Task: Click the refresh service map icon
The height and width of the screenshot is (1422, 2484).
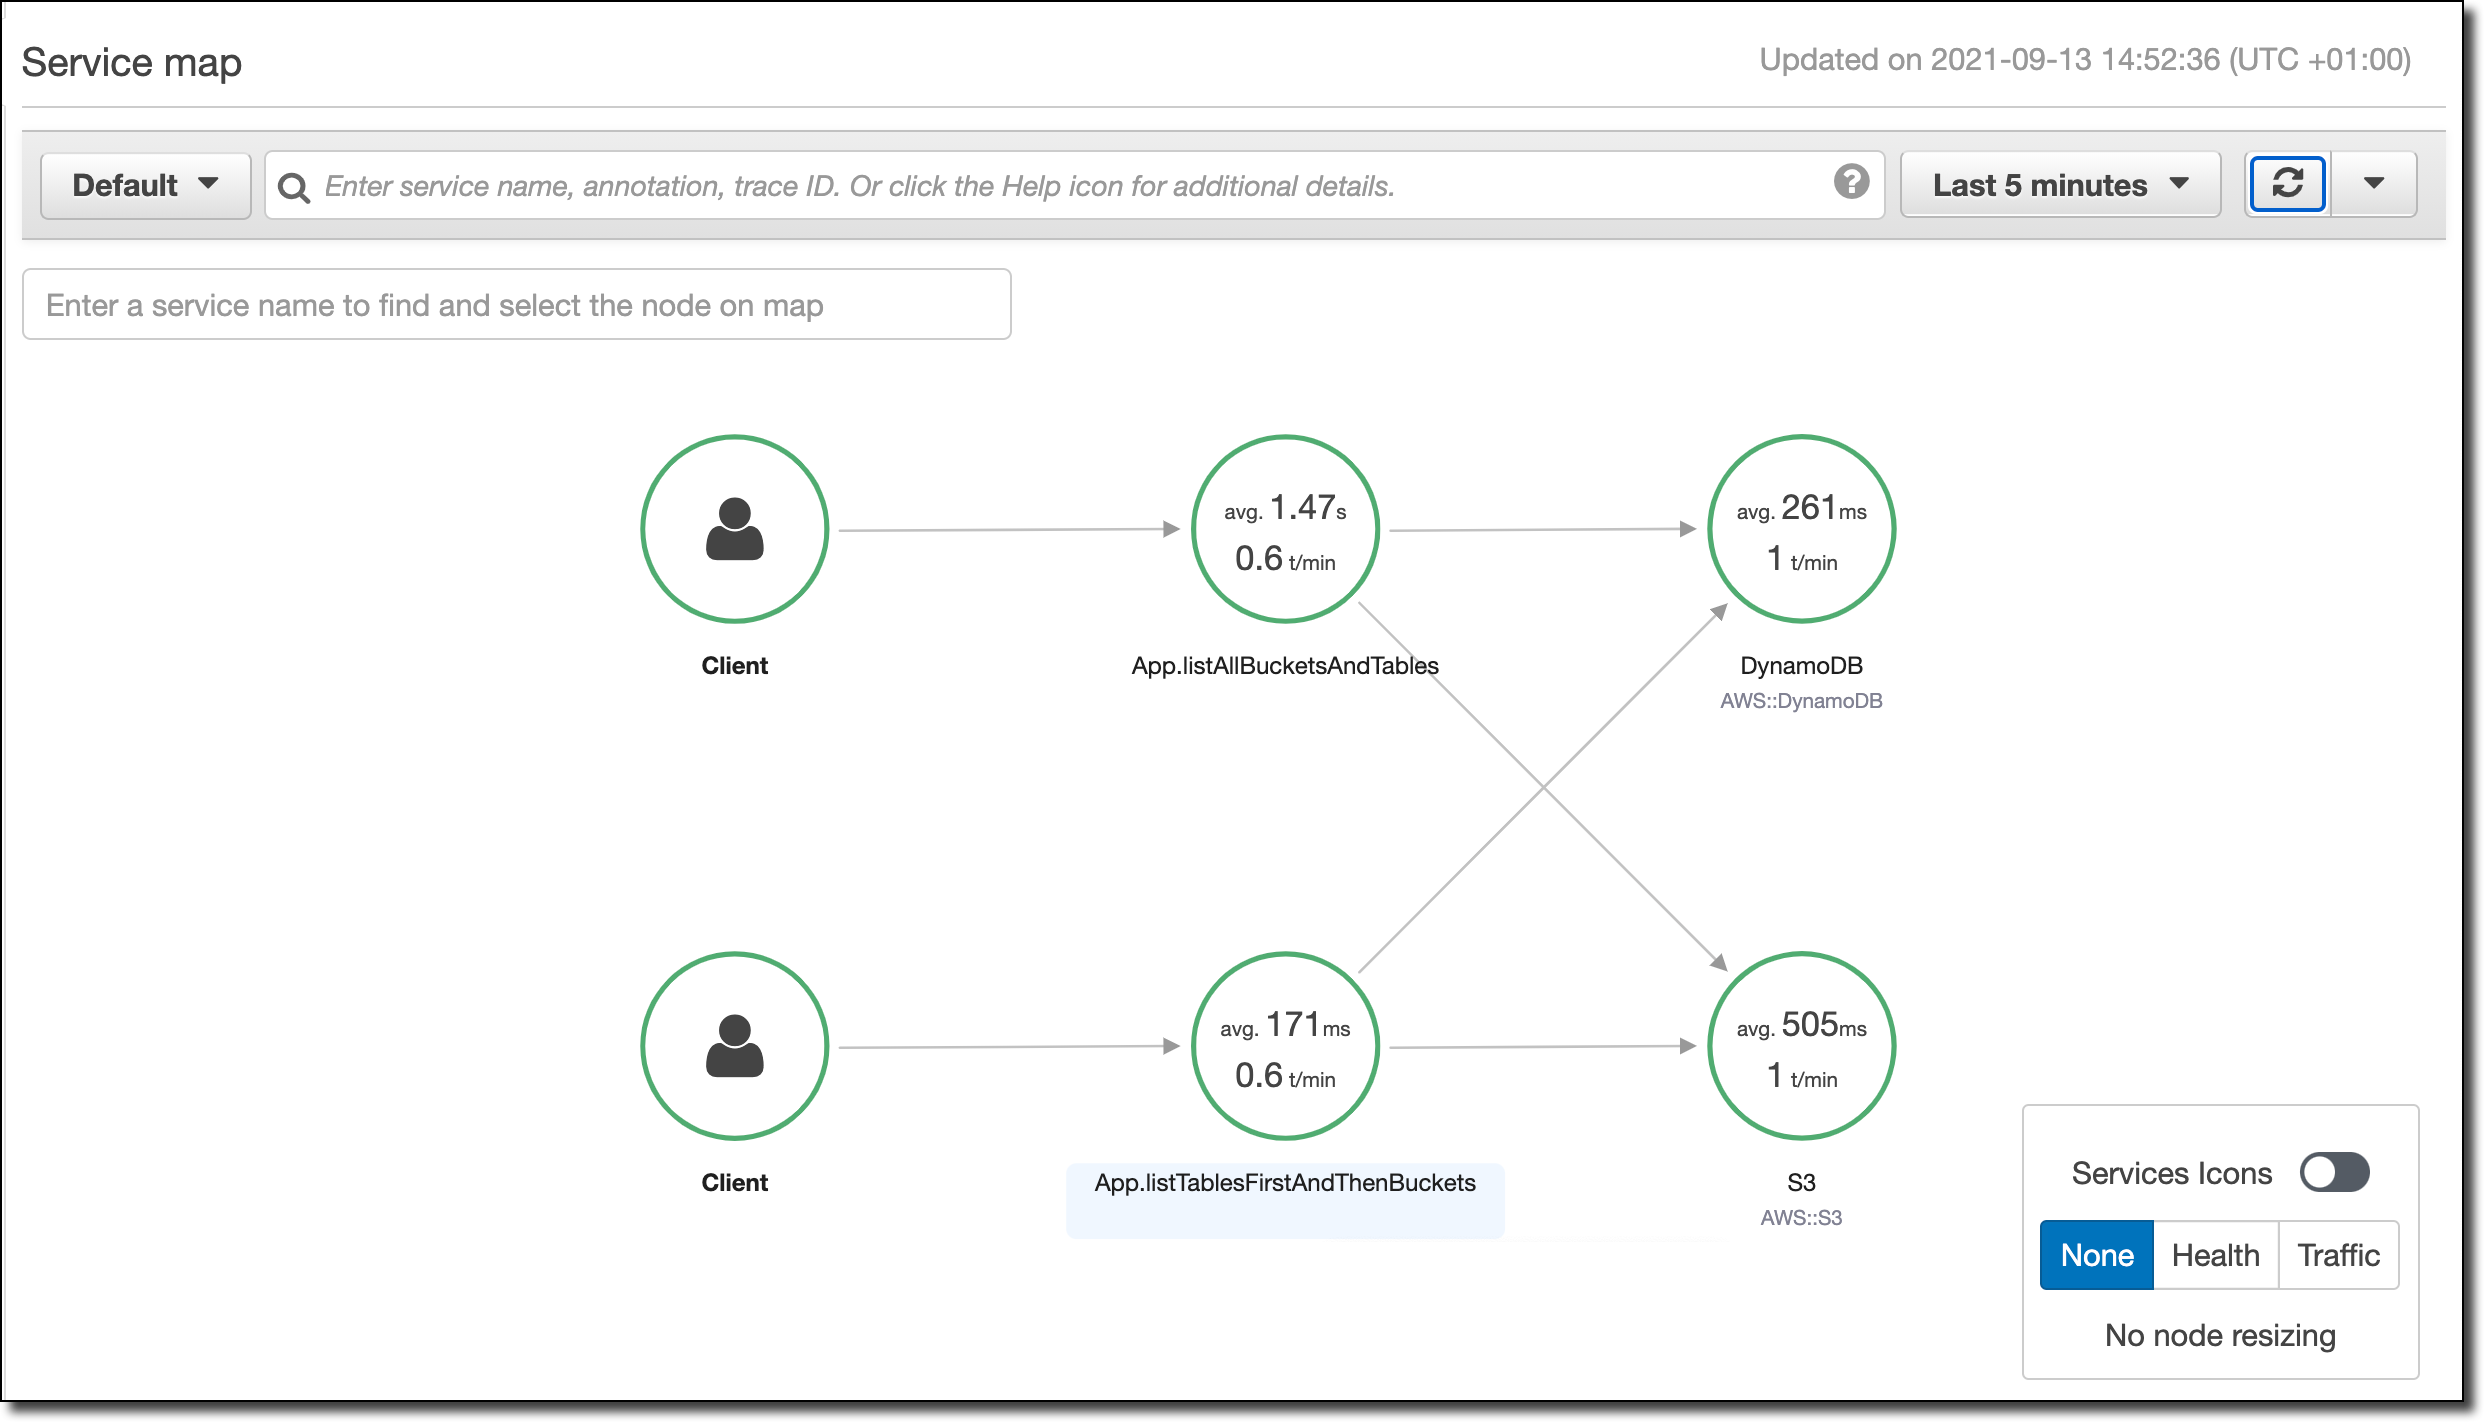Action: 2287,184
